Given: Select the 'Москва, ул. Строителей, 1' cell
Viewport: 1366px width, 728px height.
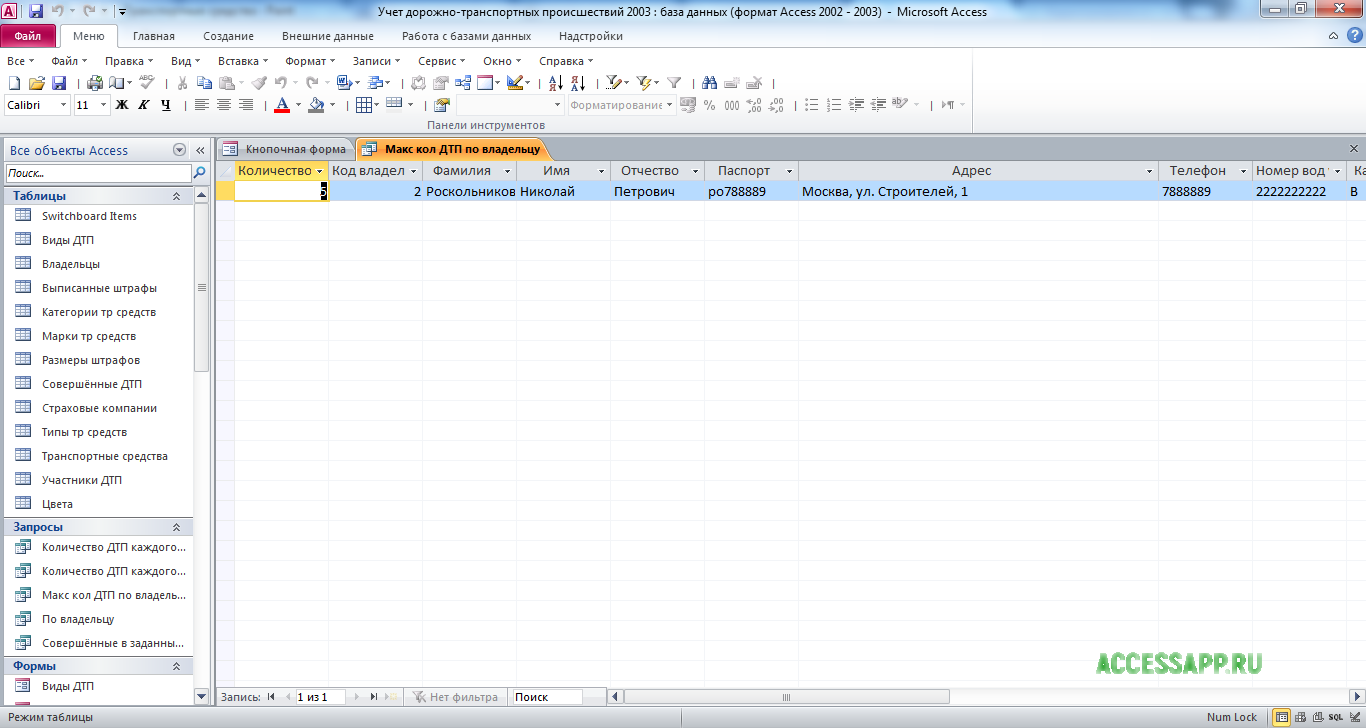Looking at the screenshot, I should coord(978,191).
